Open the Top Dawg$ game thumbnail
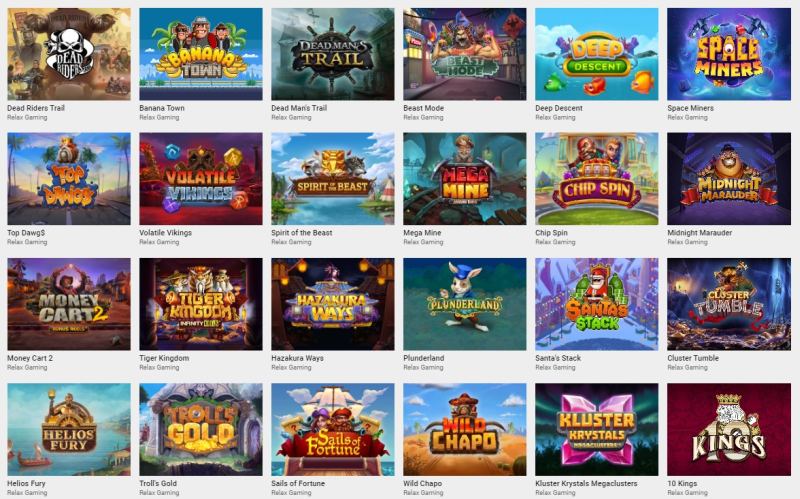The height and width of the screenshot is (499, 800). pyautogui.click(x=69, y=179)
